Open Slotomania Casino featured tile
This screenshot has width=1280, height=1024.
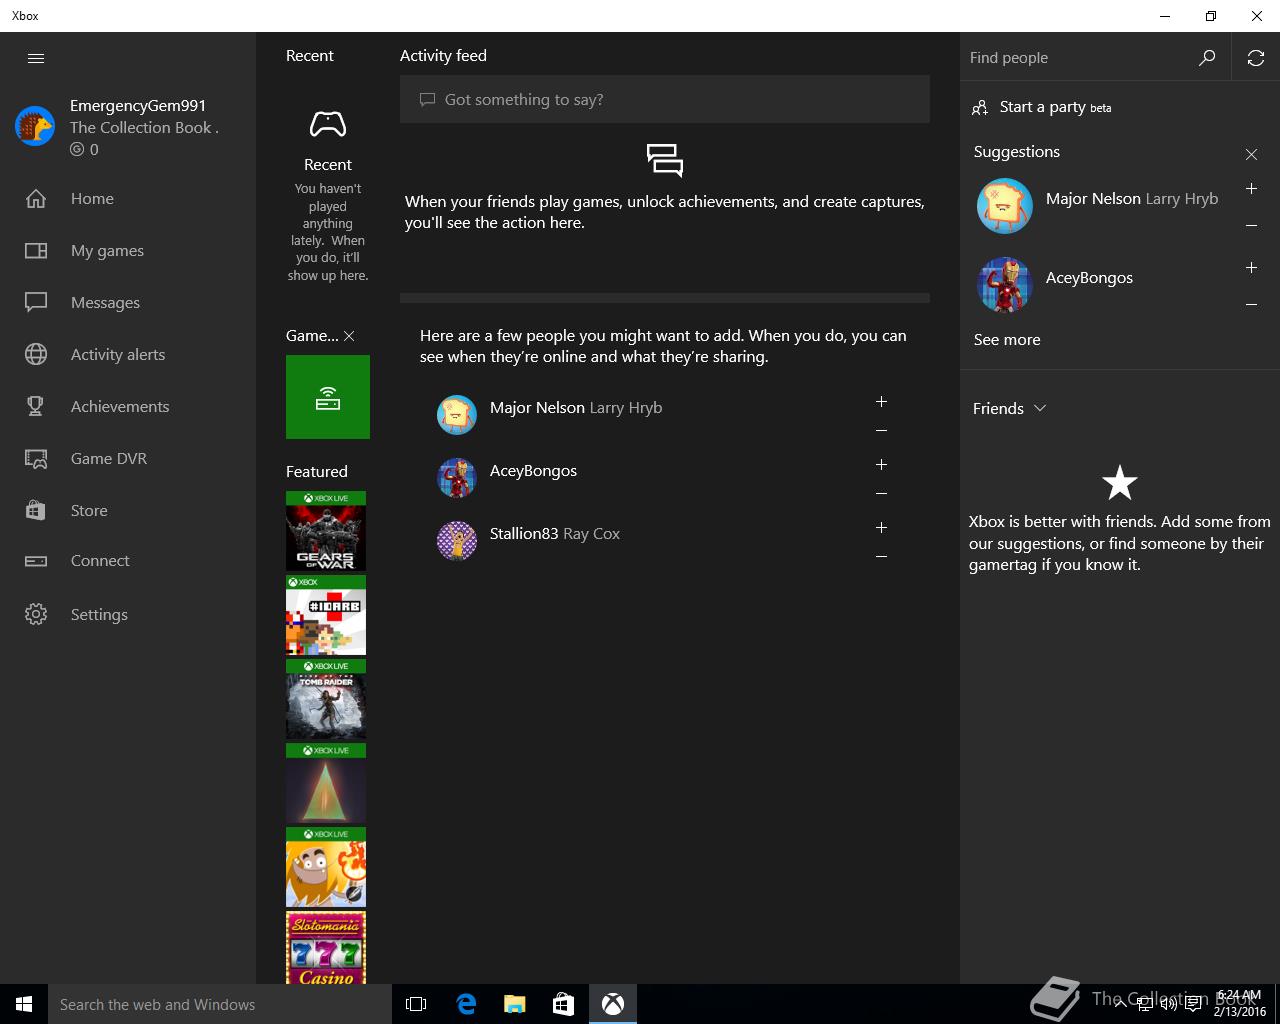click(326, 948)
